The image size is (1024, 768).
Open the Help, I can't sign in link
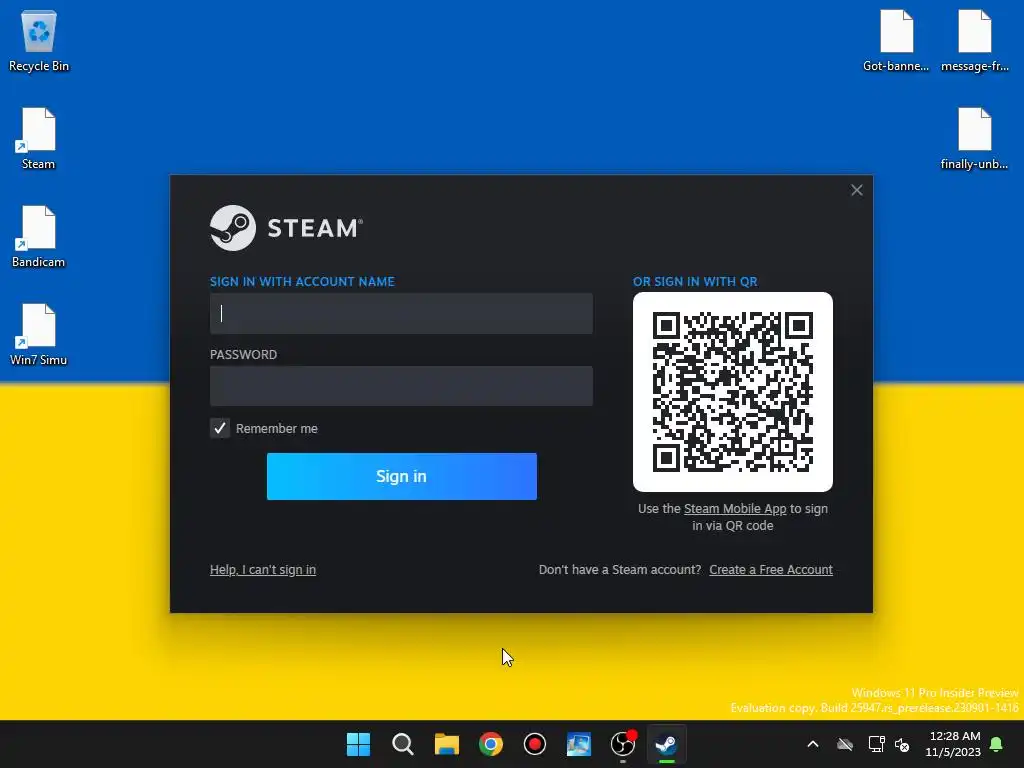(x=263, y=569)
